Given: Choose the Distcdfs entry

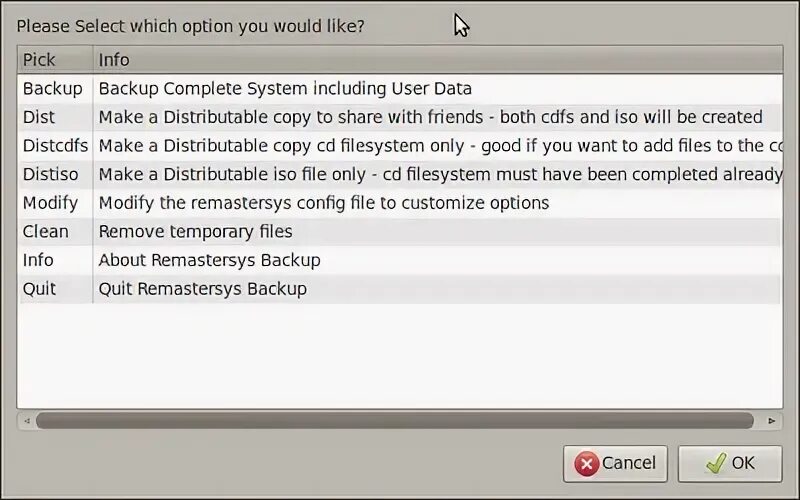Looking at the screenshot, I should pyautogui.click(x=55, y=146).
